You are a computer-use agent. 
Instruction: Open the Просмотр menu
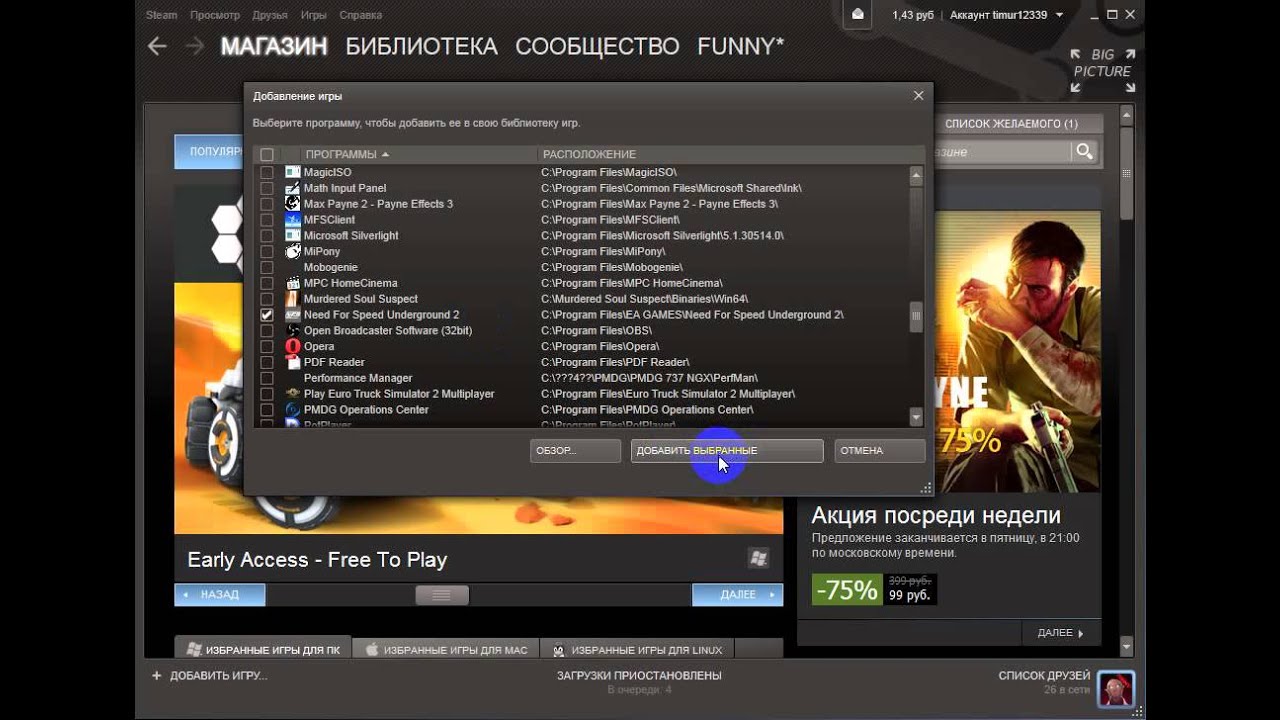click(215, 15)
